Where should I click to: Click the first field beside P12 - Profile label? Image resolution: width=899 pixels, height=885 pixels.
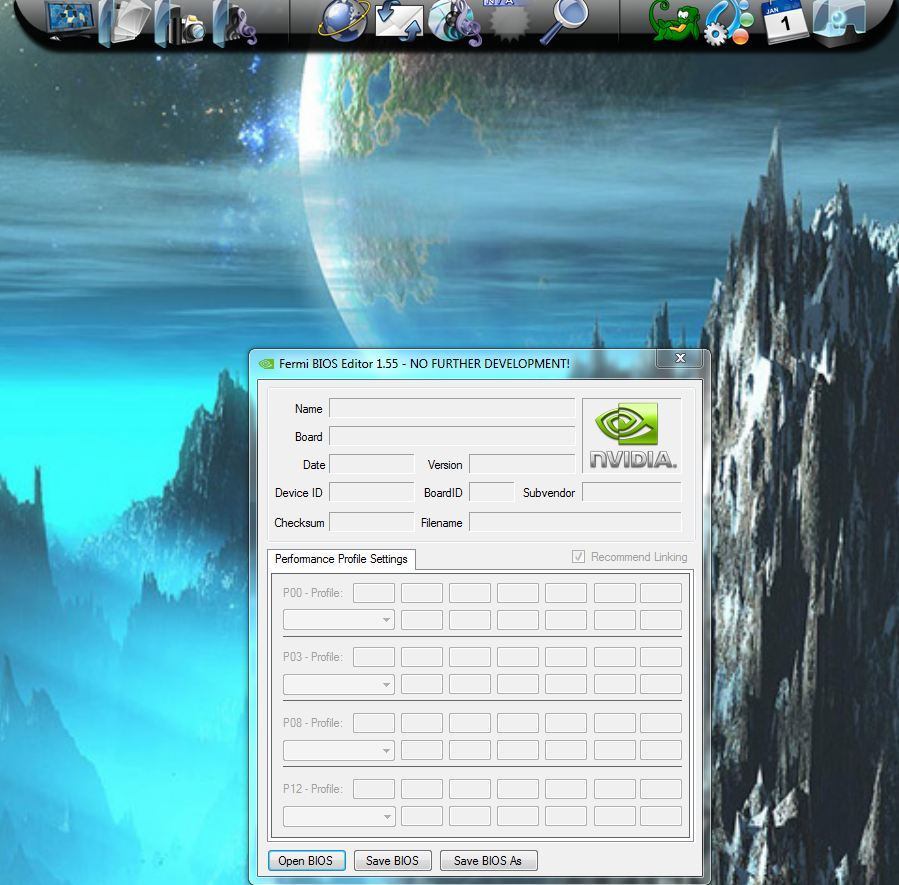coord(374,789)
